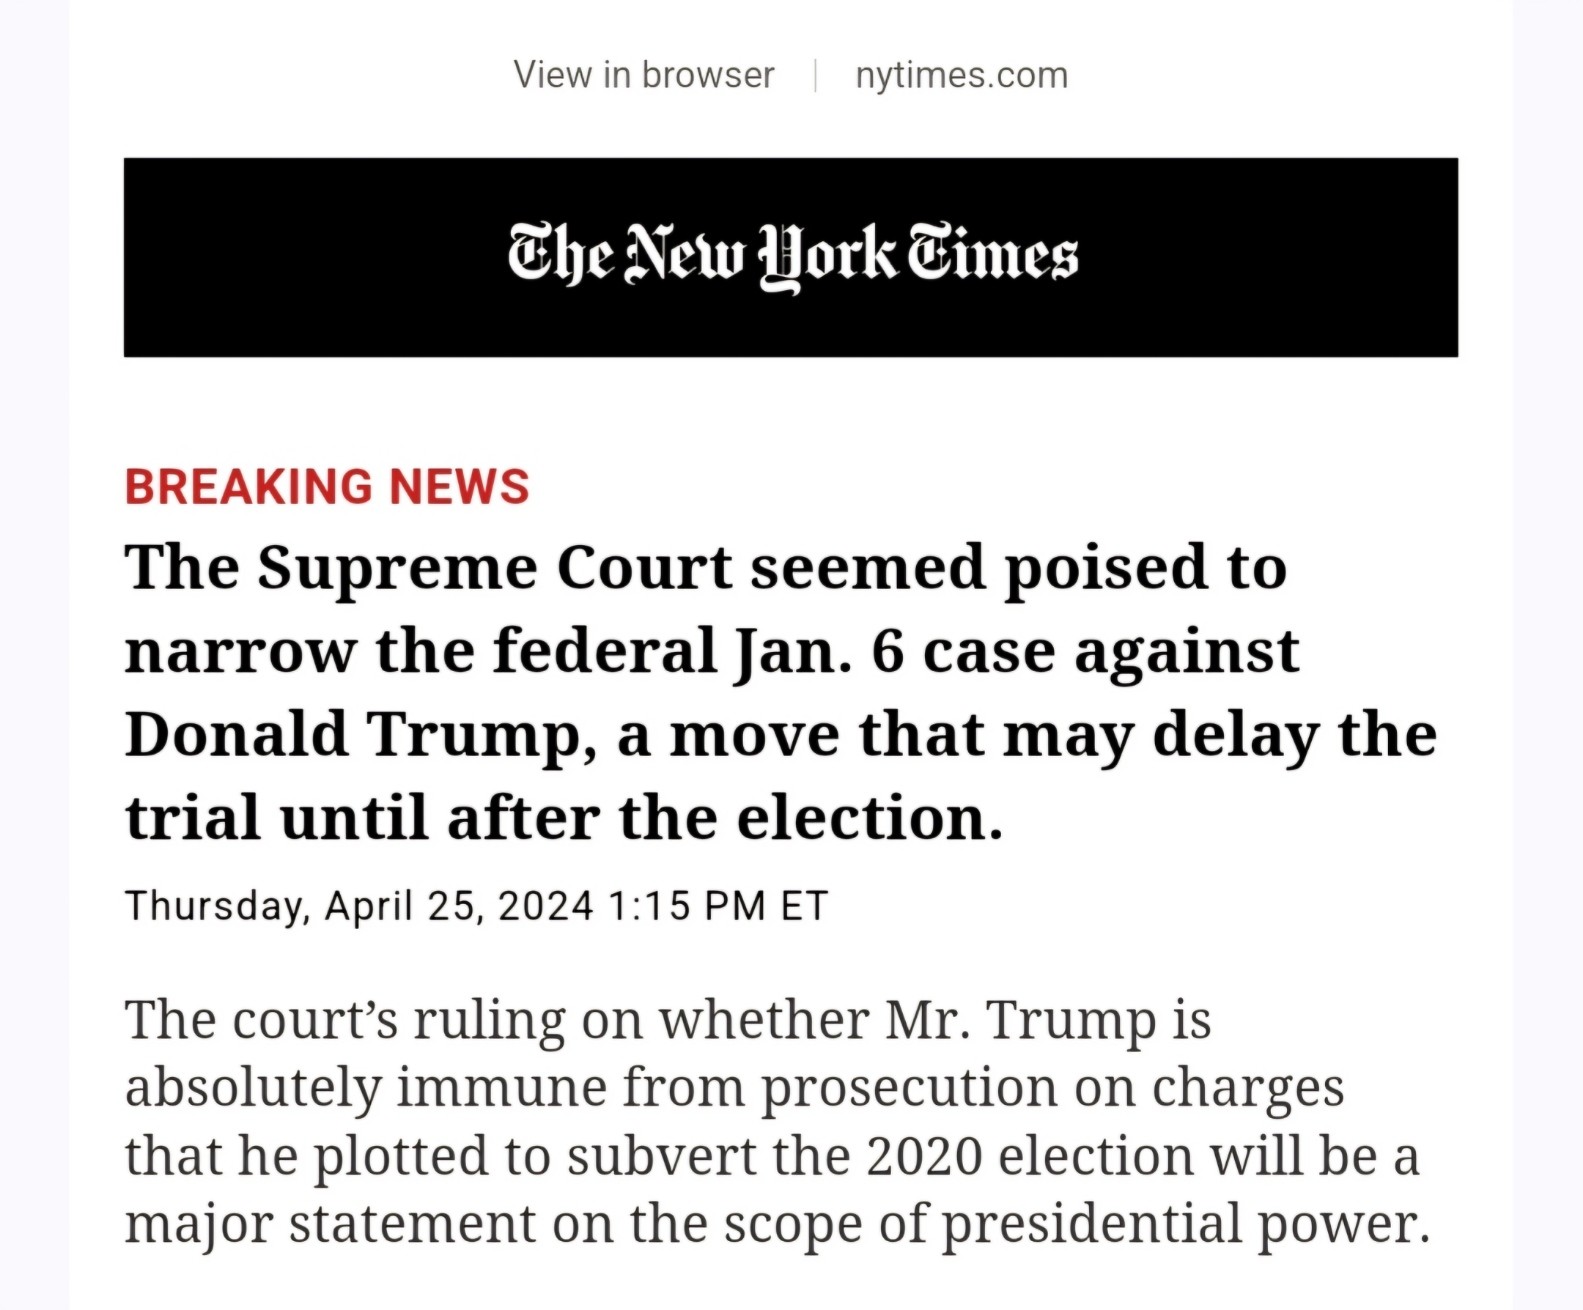This screenshot has height=1310, width=1583.
Task: Click The New York Times logo
Action: 792,257
